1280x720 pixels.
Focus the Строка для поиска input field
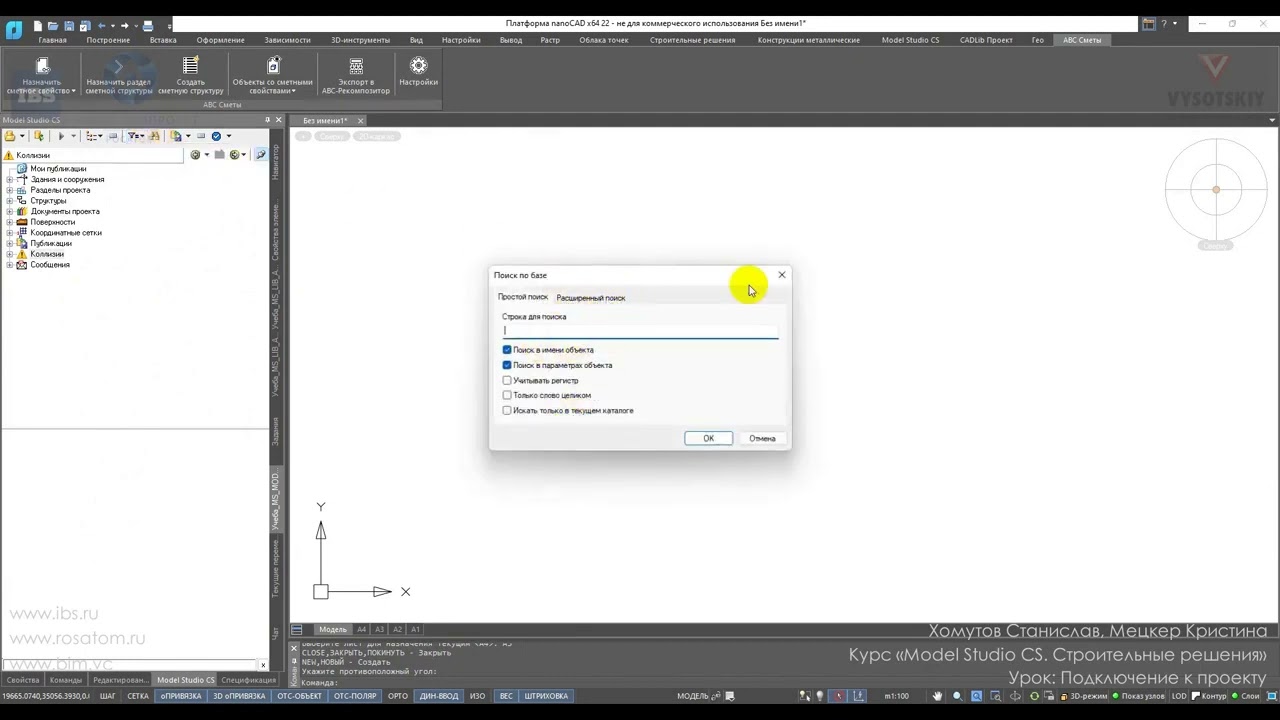click(x=640, y=331)
